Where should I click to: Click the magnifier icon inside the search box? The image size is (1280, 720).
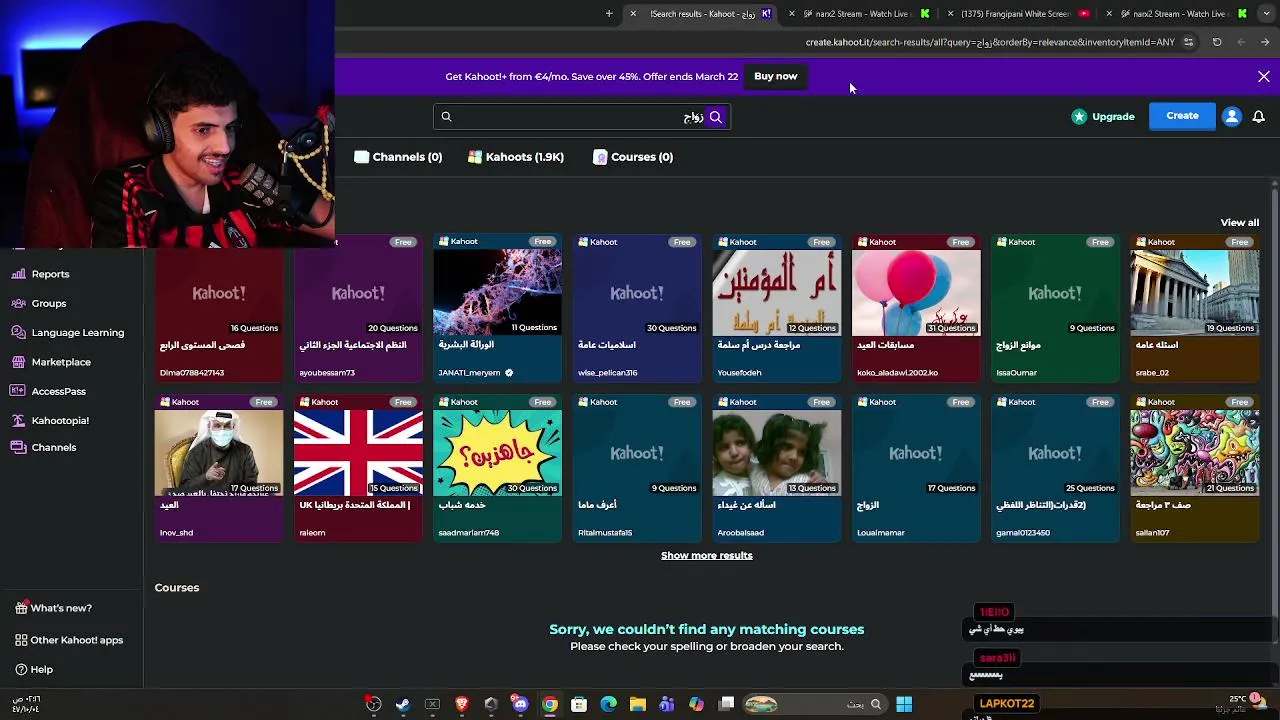point(446,117)
